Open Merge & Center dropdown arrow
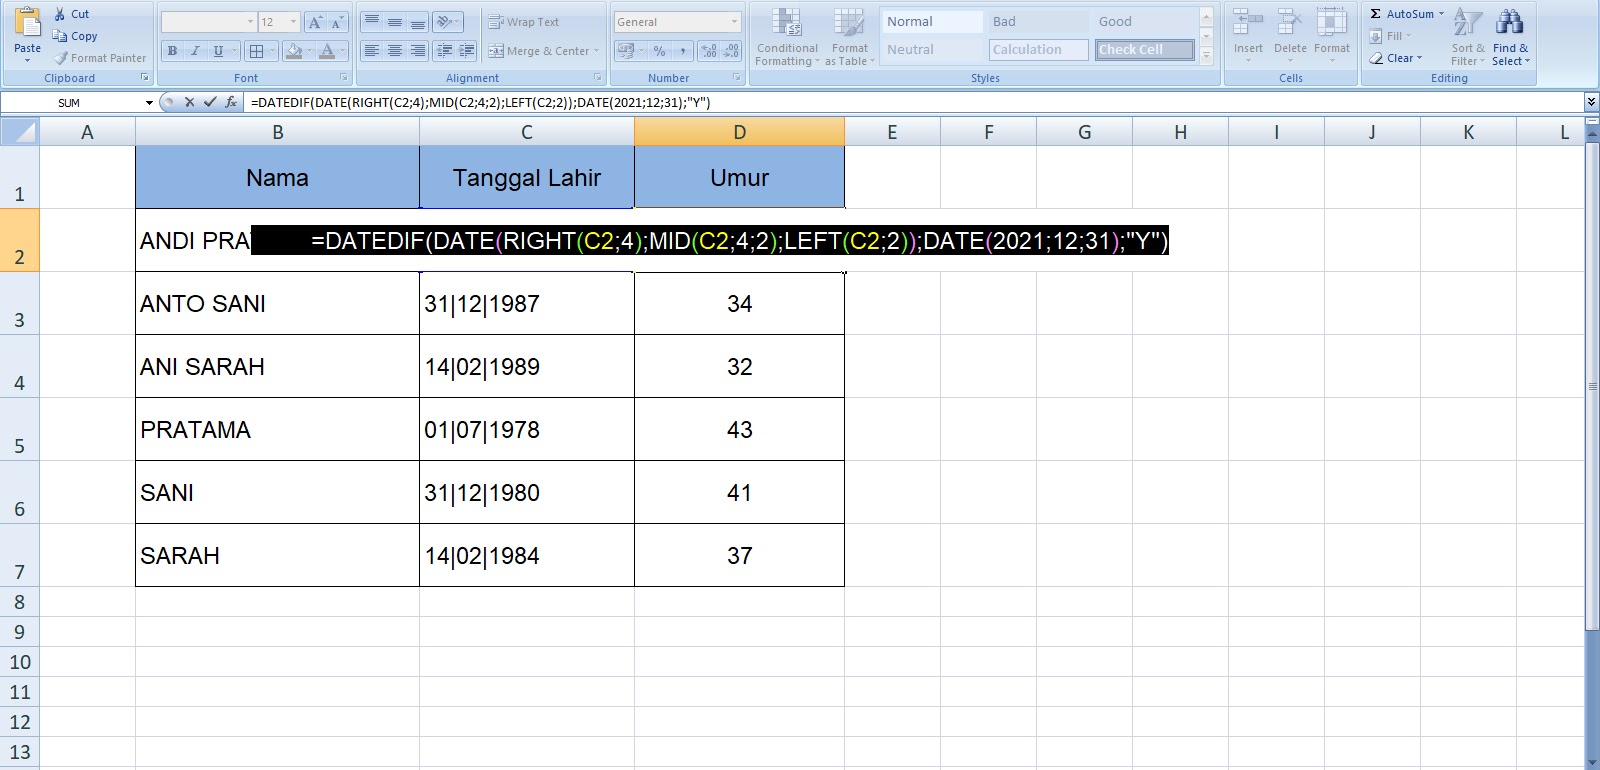 [x=597, y=51]
